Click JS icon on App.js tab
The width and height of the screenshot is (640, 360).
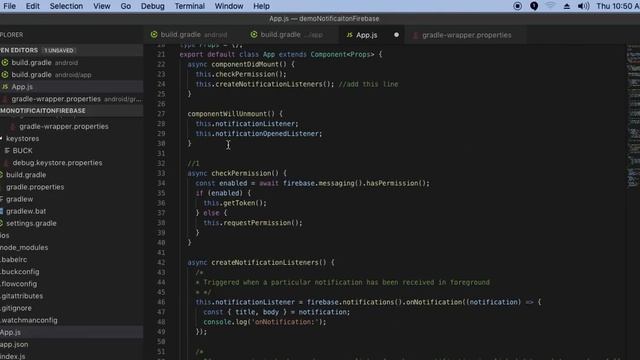coord(349,35)
